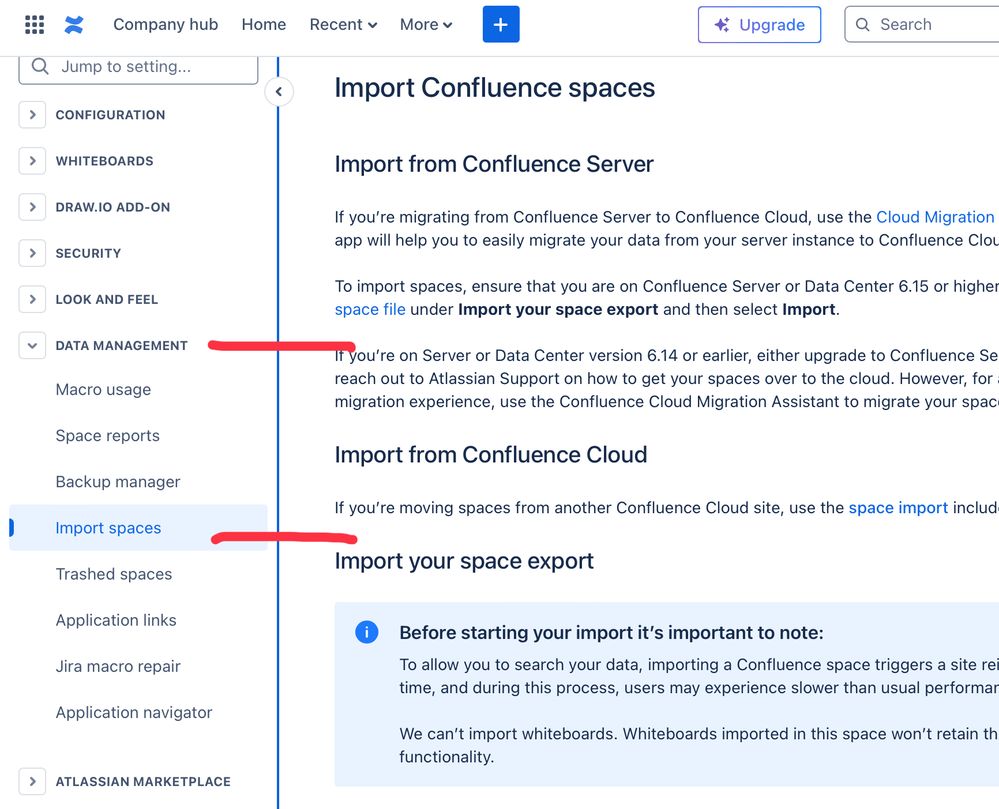Expand the Draw.io Add-on section

click(x=32, y=207)
